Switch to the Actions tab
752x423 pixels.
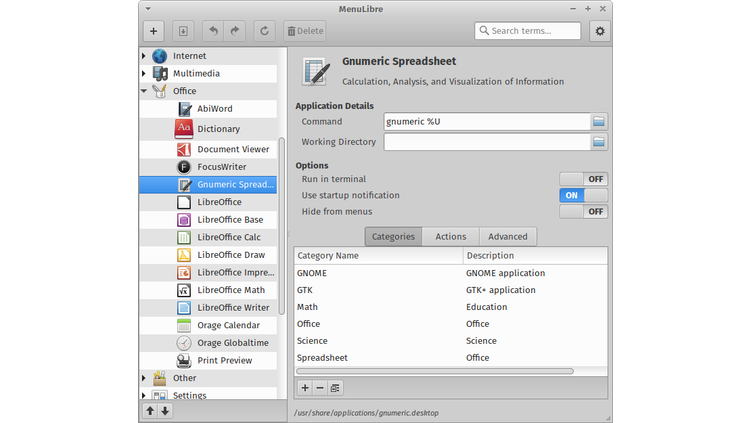click(450, 237)
